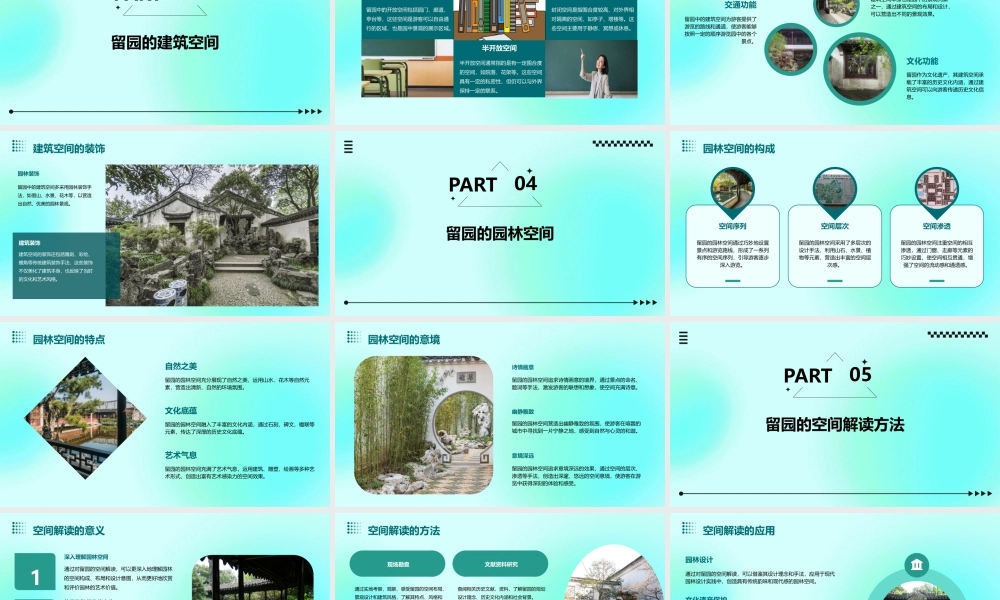Click the dotted grid icon beside 空间解读的应用
This screenshot has height=600, width=1000.
point(688,528)
